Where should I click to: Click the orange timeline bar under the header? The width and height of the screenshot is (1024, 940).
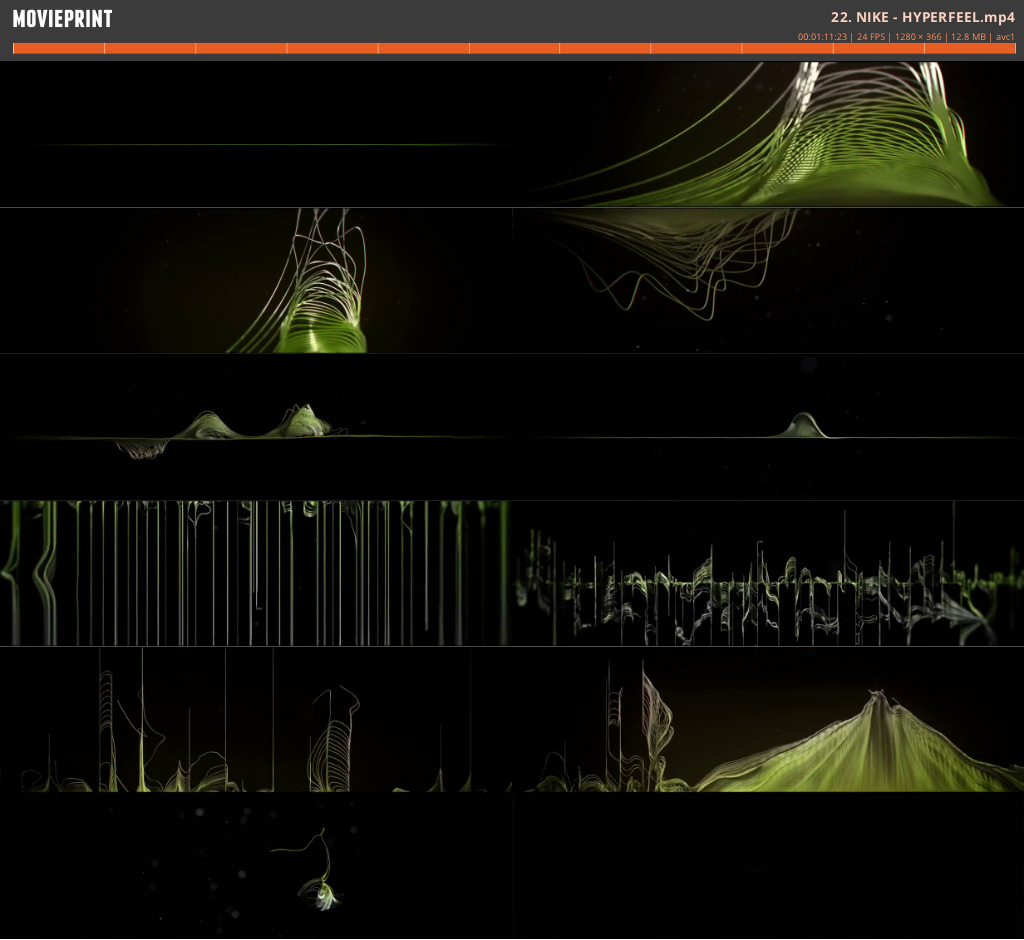click(x=514, y=48)
